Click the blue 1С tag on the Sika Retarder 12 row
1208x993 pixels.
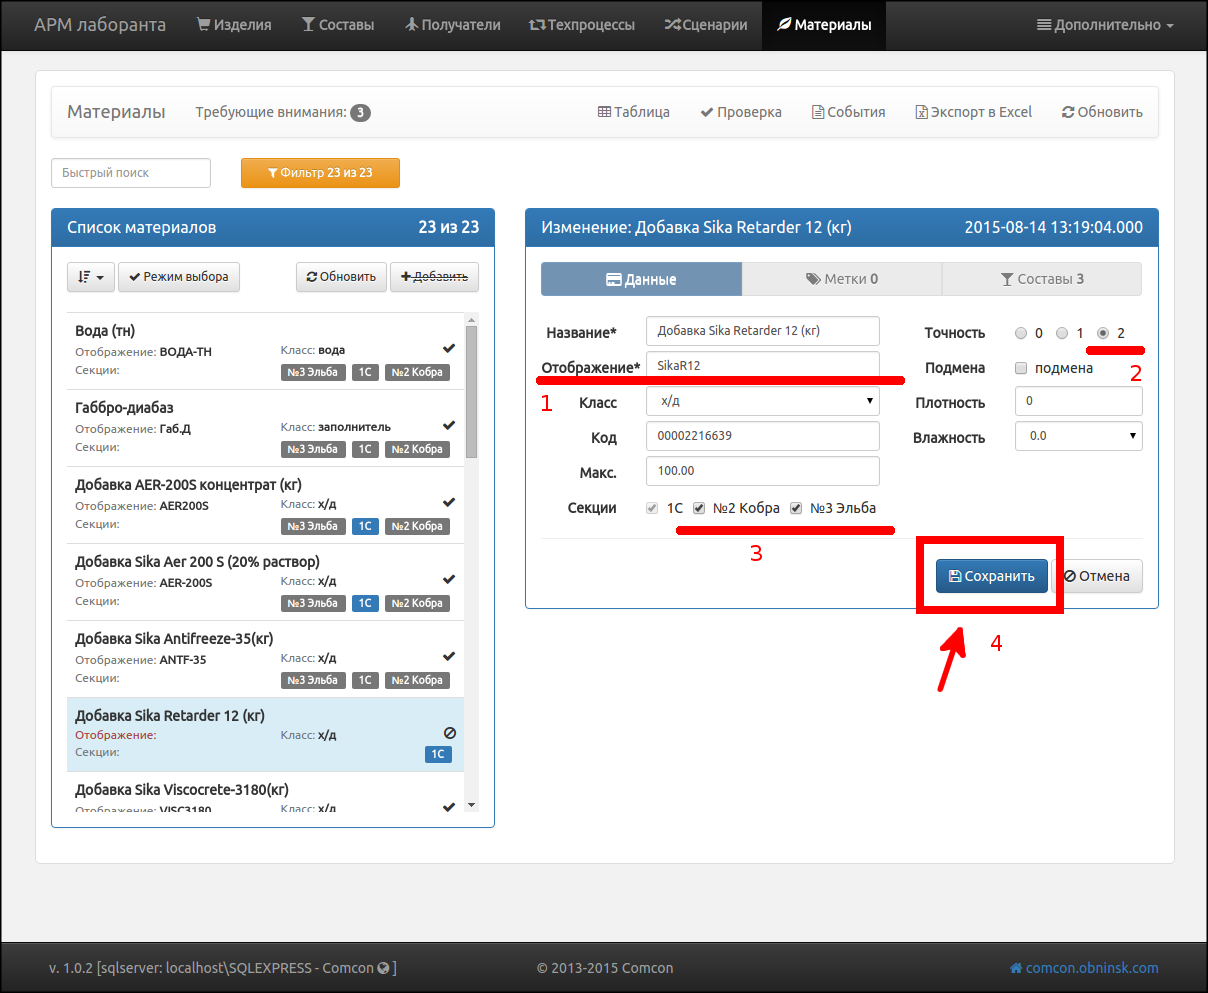(438, 754)
